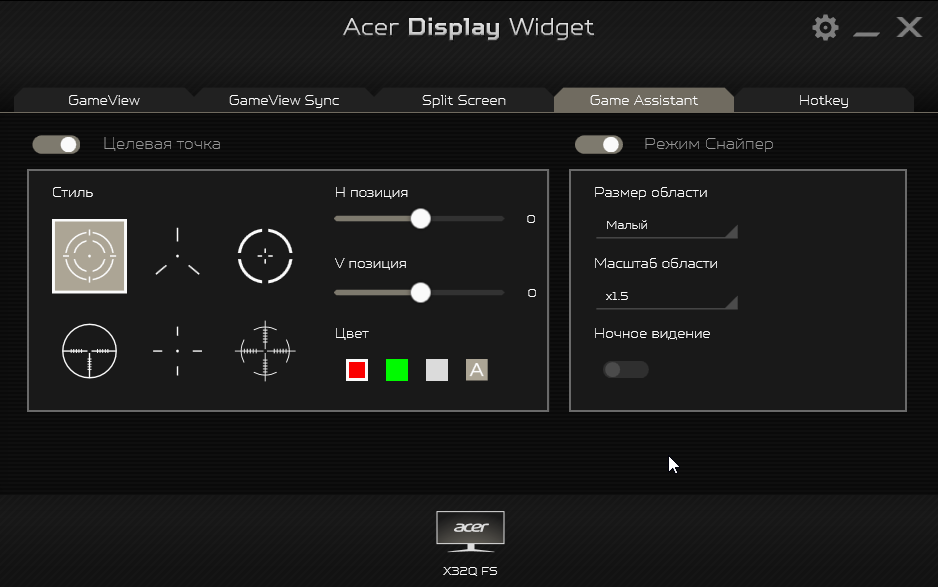Viewport: 938px width, 587px height.
Task: Go to the Split Screen tab
Action: [x=464, y=100]
